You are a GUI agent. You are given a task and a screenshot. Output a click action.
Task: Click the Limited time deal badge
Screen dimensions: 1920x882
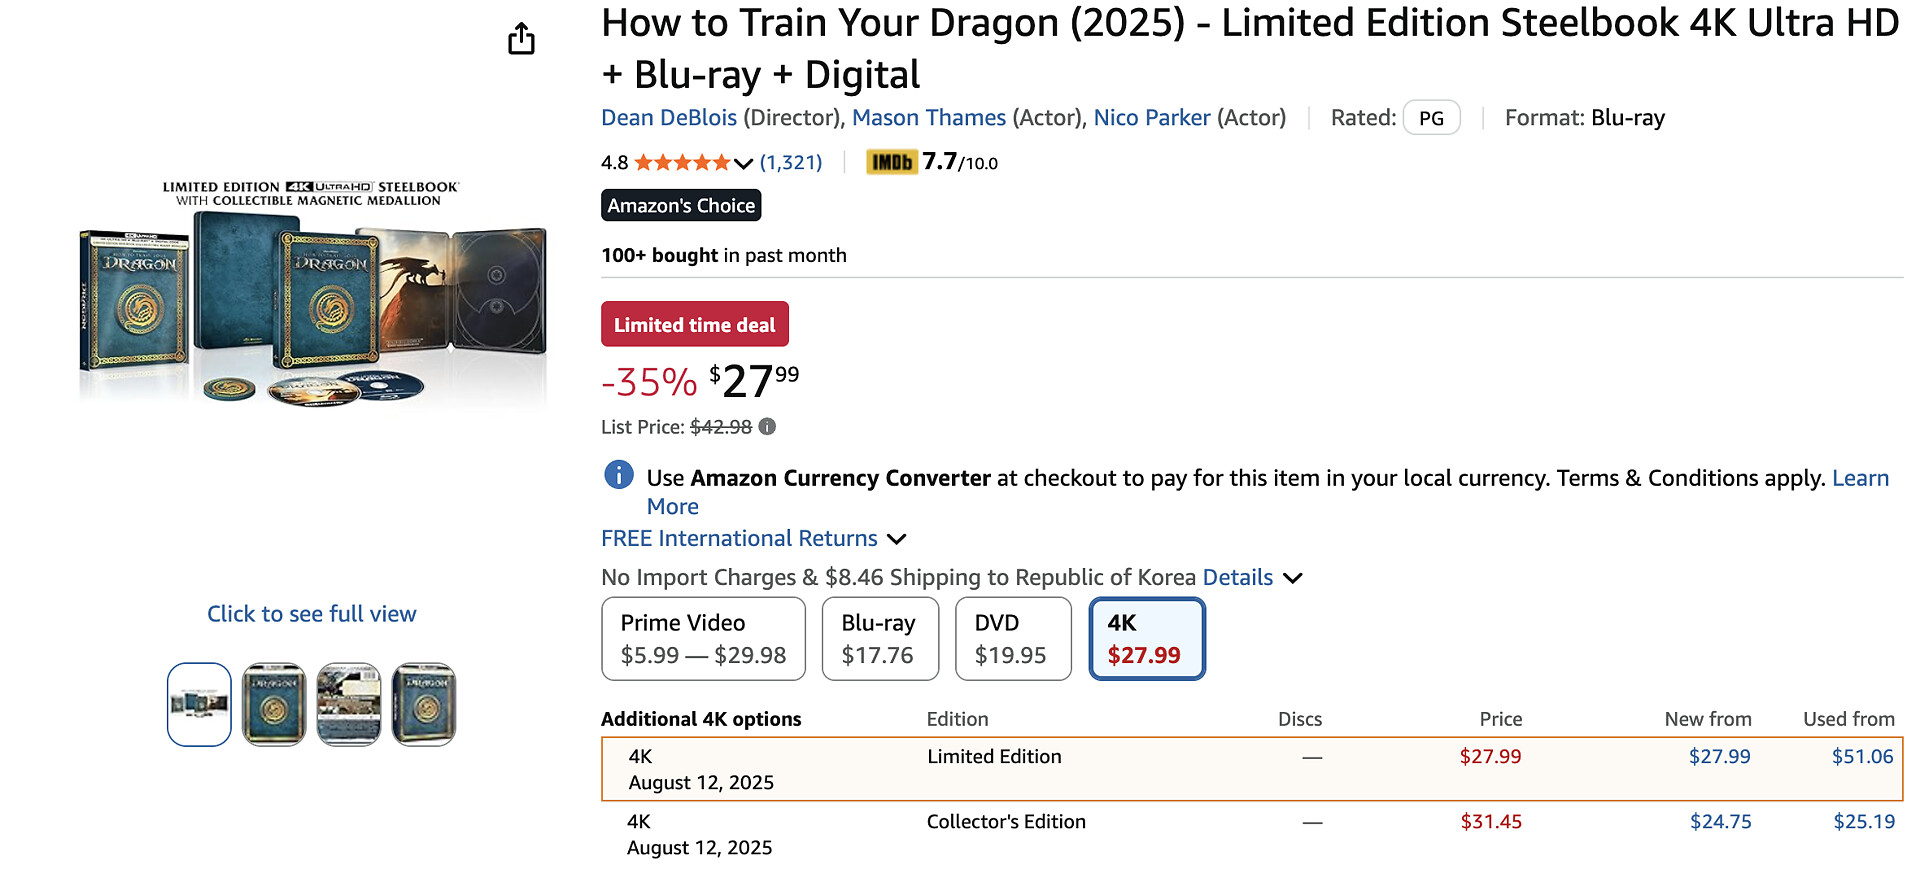[694, 324]
